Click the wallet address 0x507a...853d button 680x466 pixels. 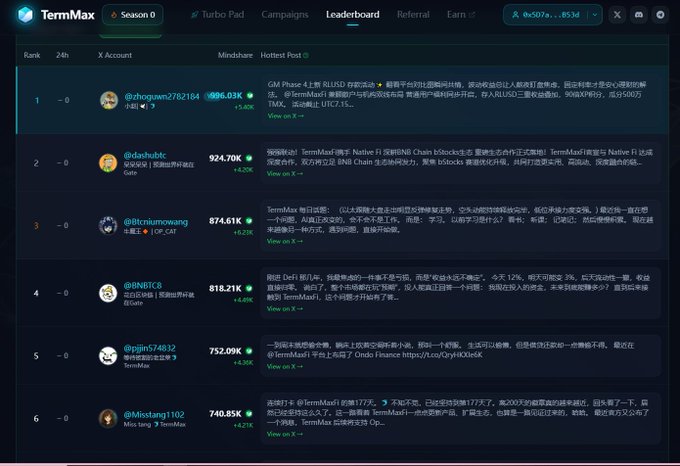(546, 15)
